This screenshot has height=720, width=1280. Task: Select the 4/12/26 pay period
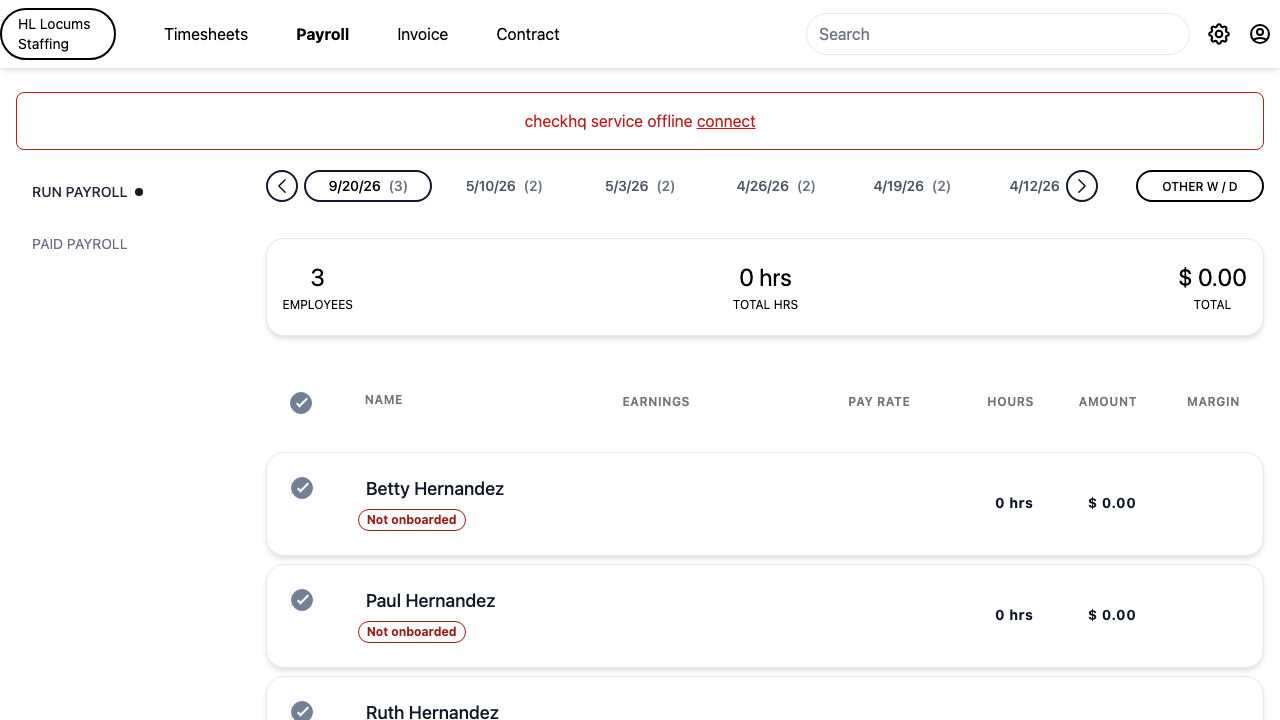tap(1035, 186)
